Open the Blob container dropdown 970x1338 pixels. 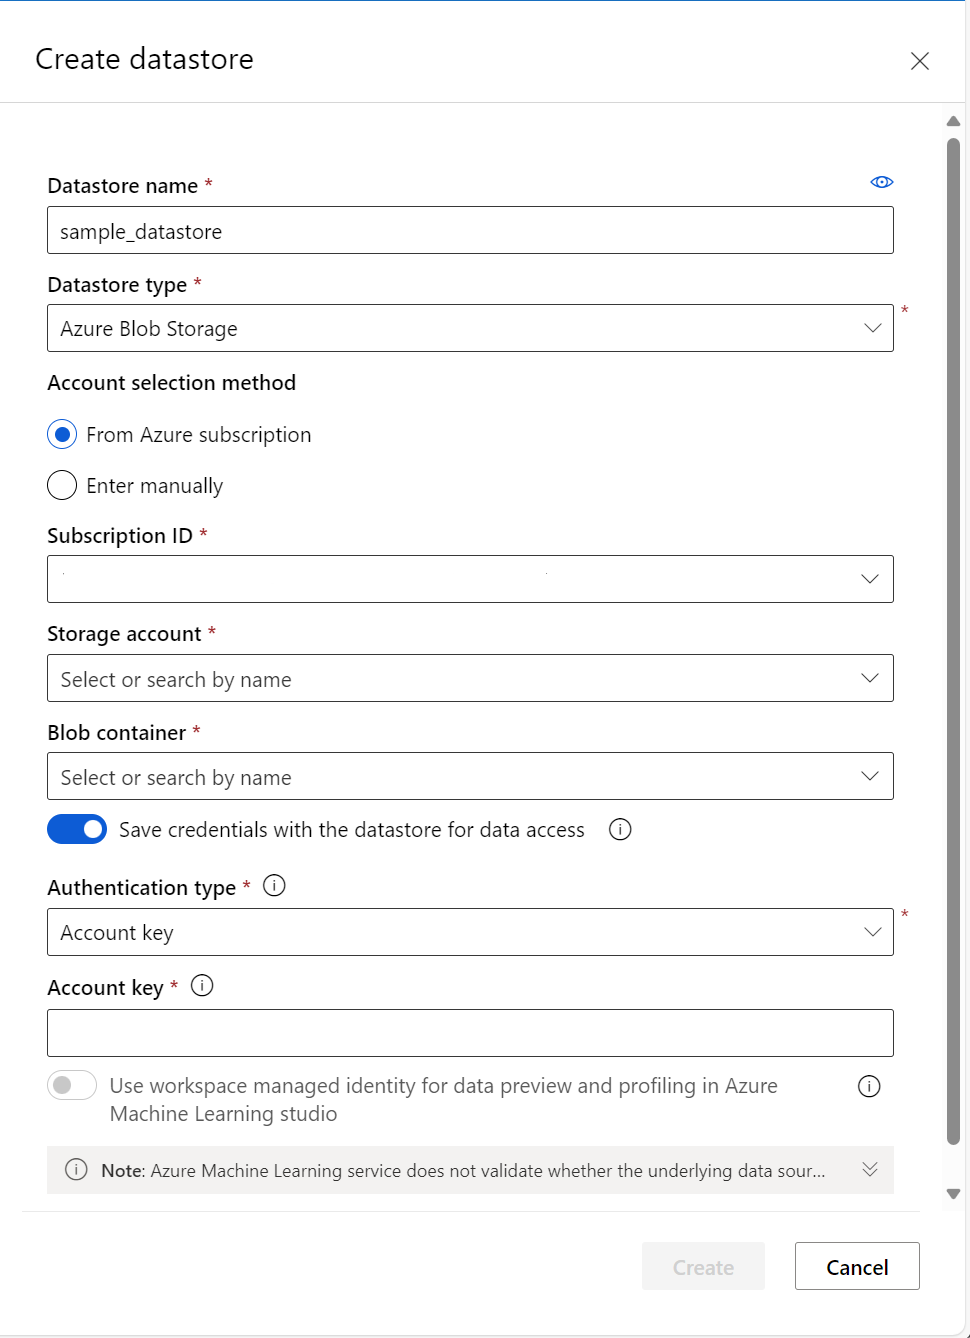(470, 776)
